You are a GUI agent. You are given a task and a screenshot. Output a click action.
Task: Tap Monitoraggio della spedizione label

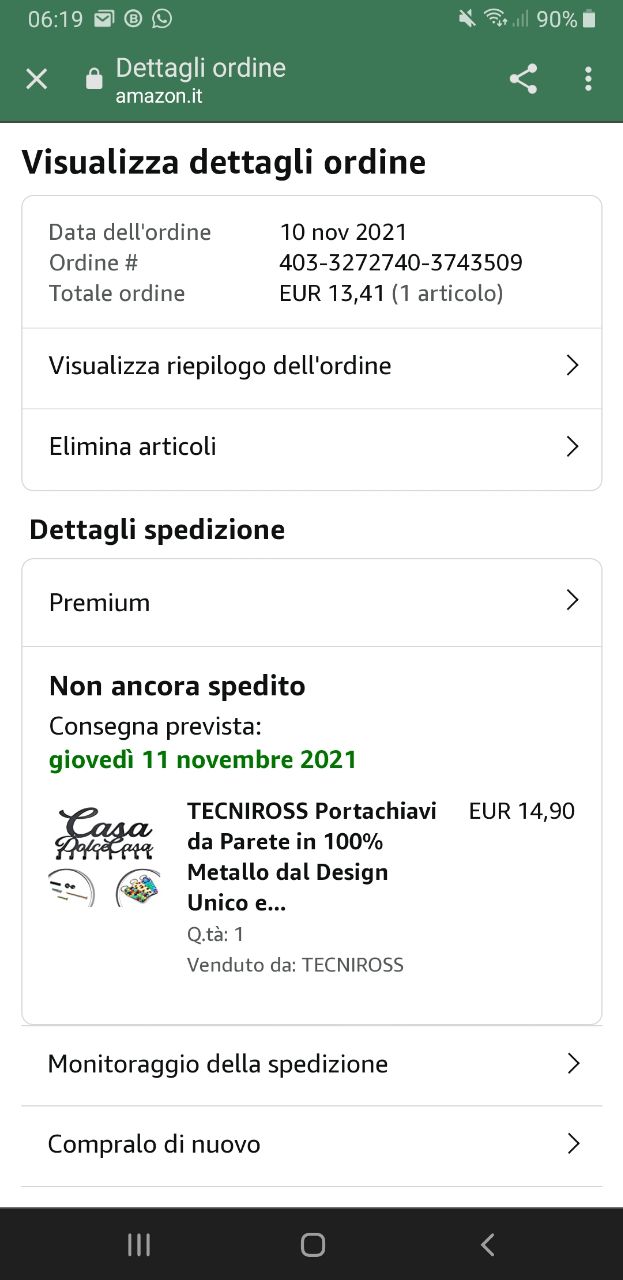tap(218, 1063)
